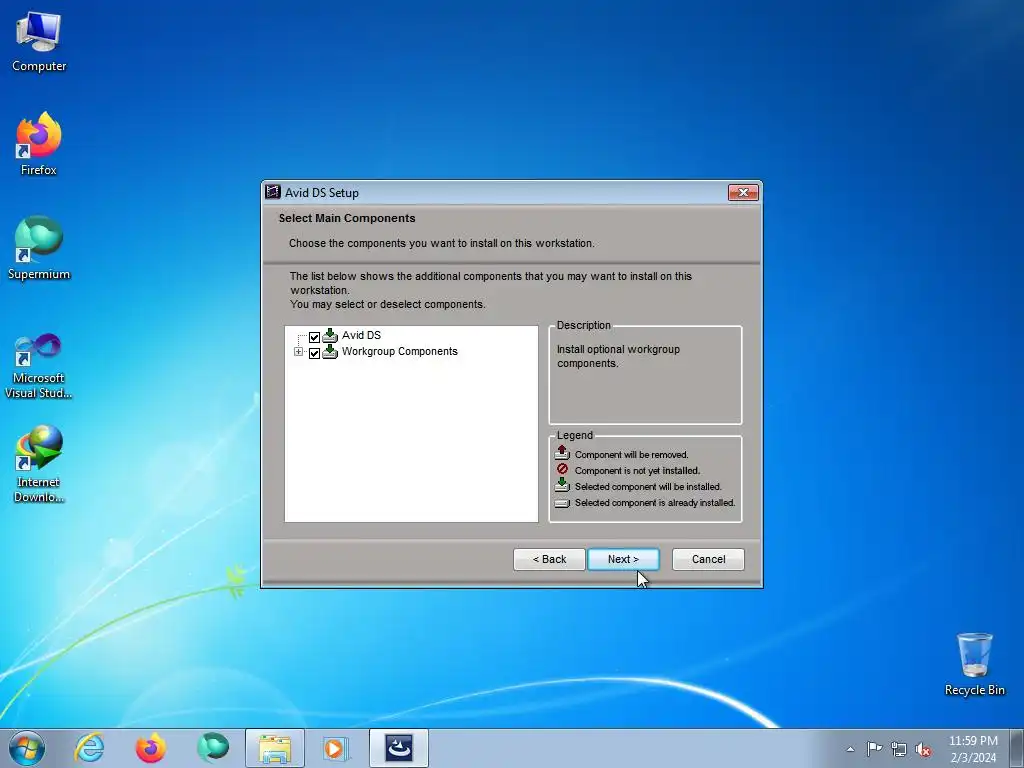The width and height of the screenshot is (1024, 768).
Task: Close the Avid DS Setup dialog
Action: tap(743, 193)
